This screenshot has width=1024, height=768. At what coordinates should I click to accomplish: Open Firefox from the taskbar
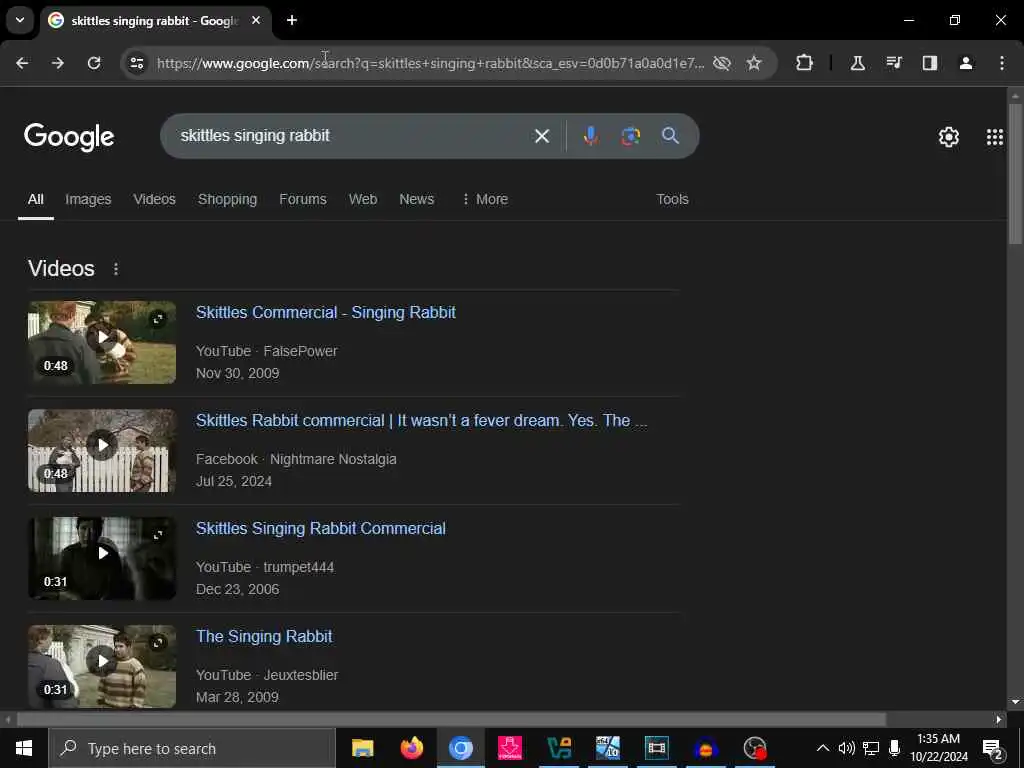(411, 748)
